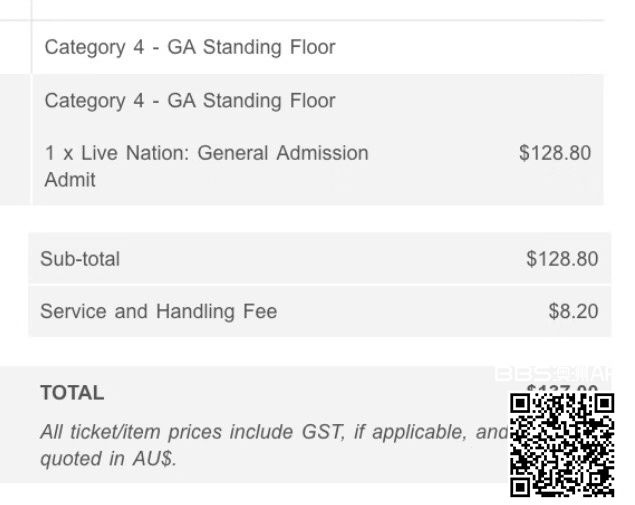This screenshot has width=635, height=505.
Task: Click the QR code's bottom-left corner square
Action: pos(522,486)
